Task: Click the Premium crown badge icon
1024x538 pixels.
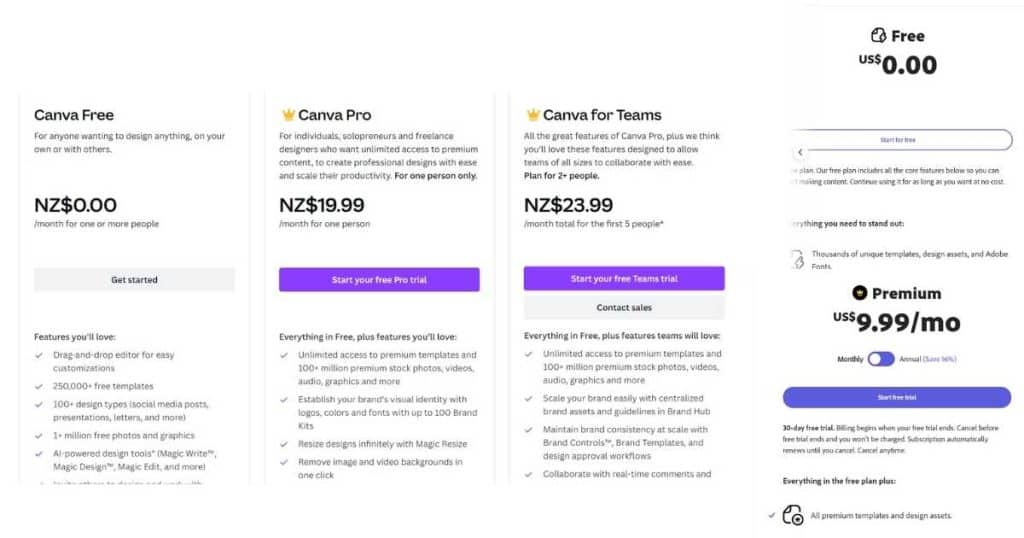Action: click(x=859, y=293)
